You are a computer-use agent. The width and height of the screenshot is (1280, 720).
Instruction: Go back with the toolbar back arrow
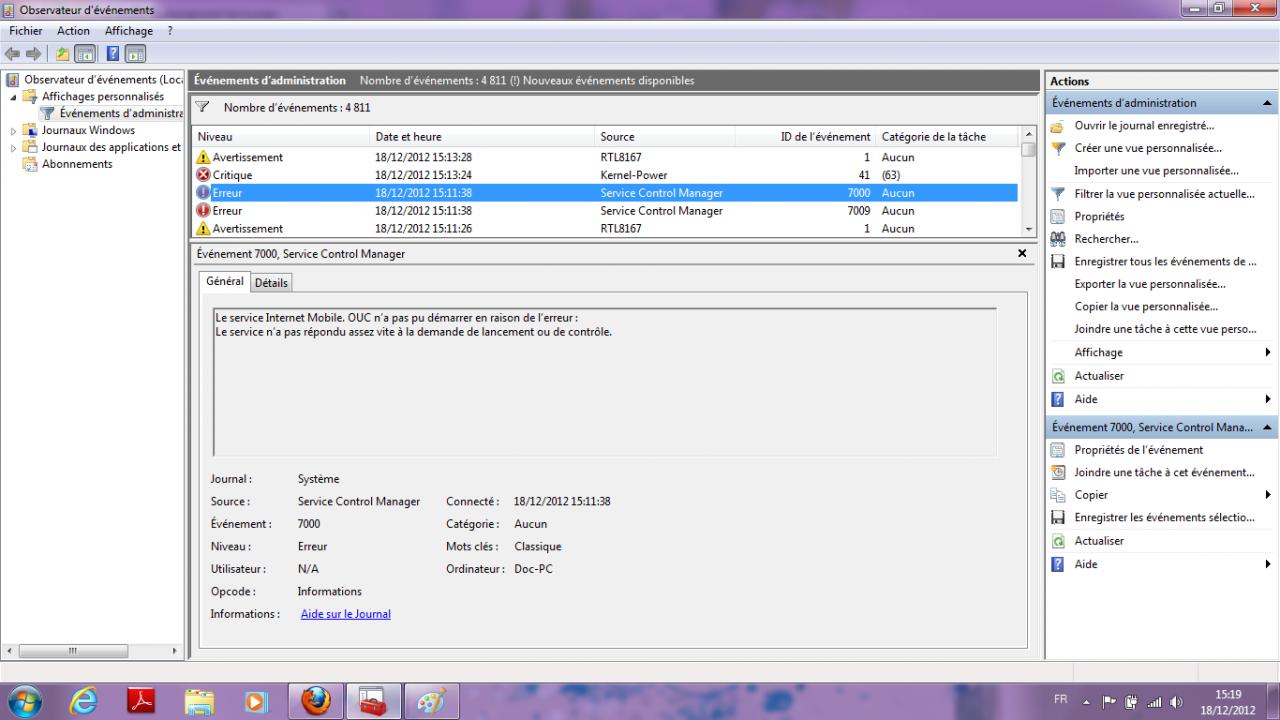13,53
